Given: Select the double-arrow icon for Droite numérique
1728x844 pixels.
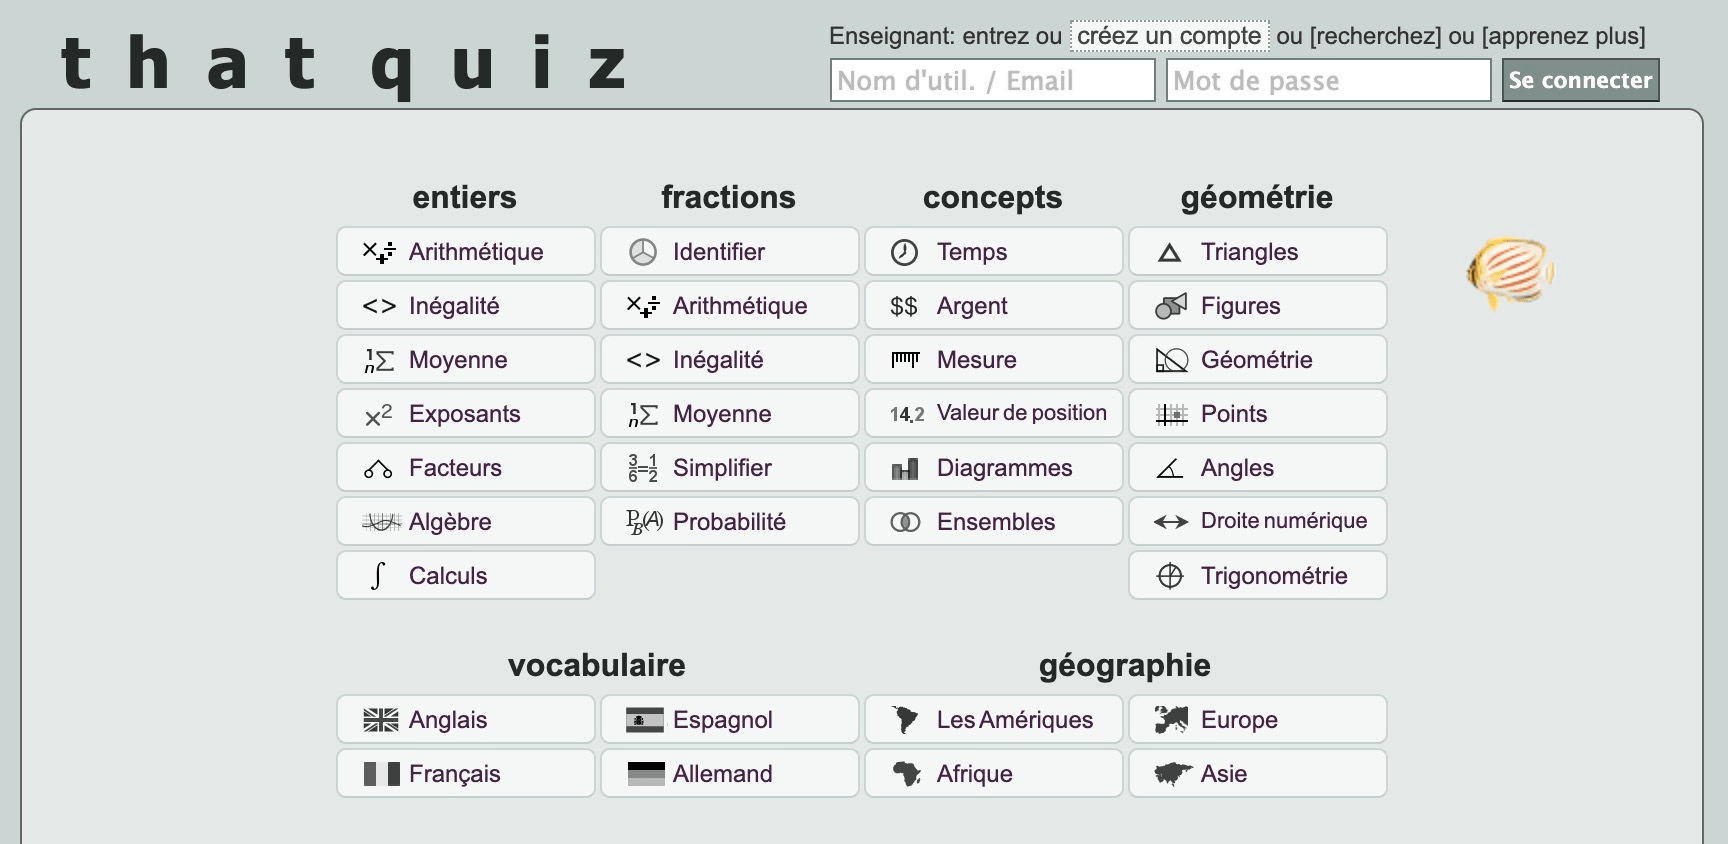Looking at the screenshot, I should coord(1168,521).
